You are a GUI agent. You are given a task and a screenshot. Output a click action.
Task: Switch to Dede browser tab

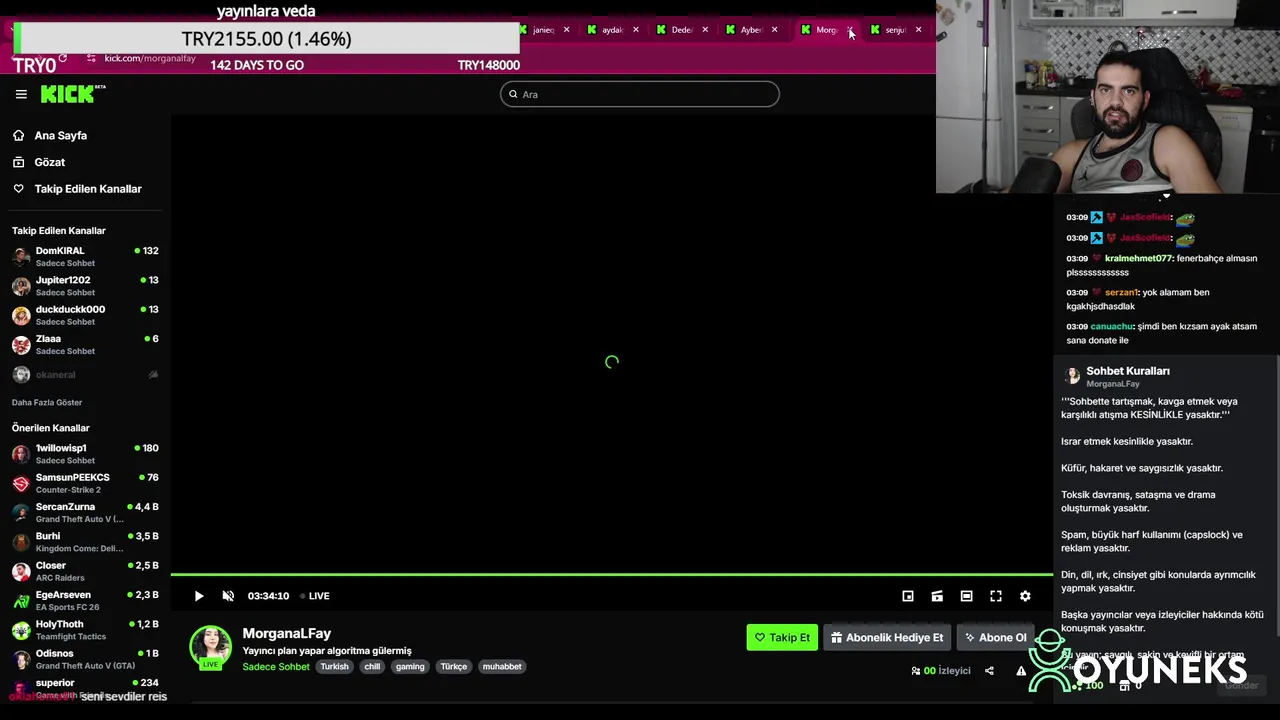[680, 30]
